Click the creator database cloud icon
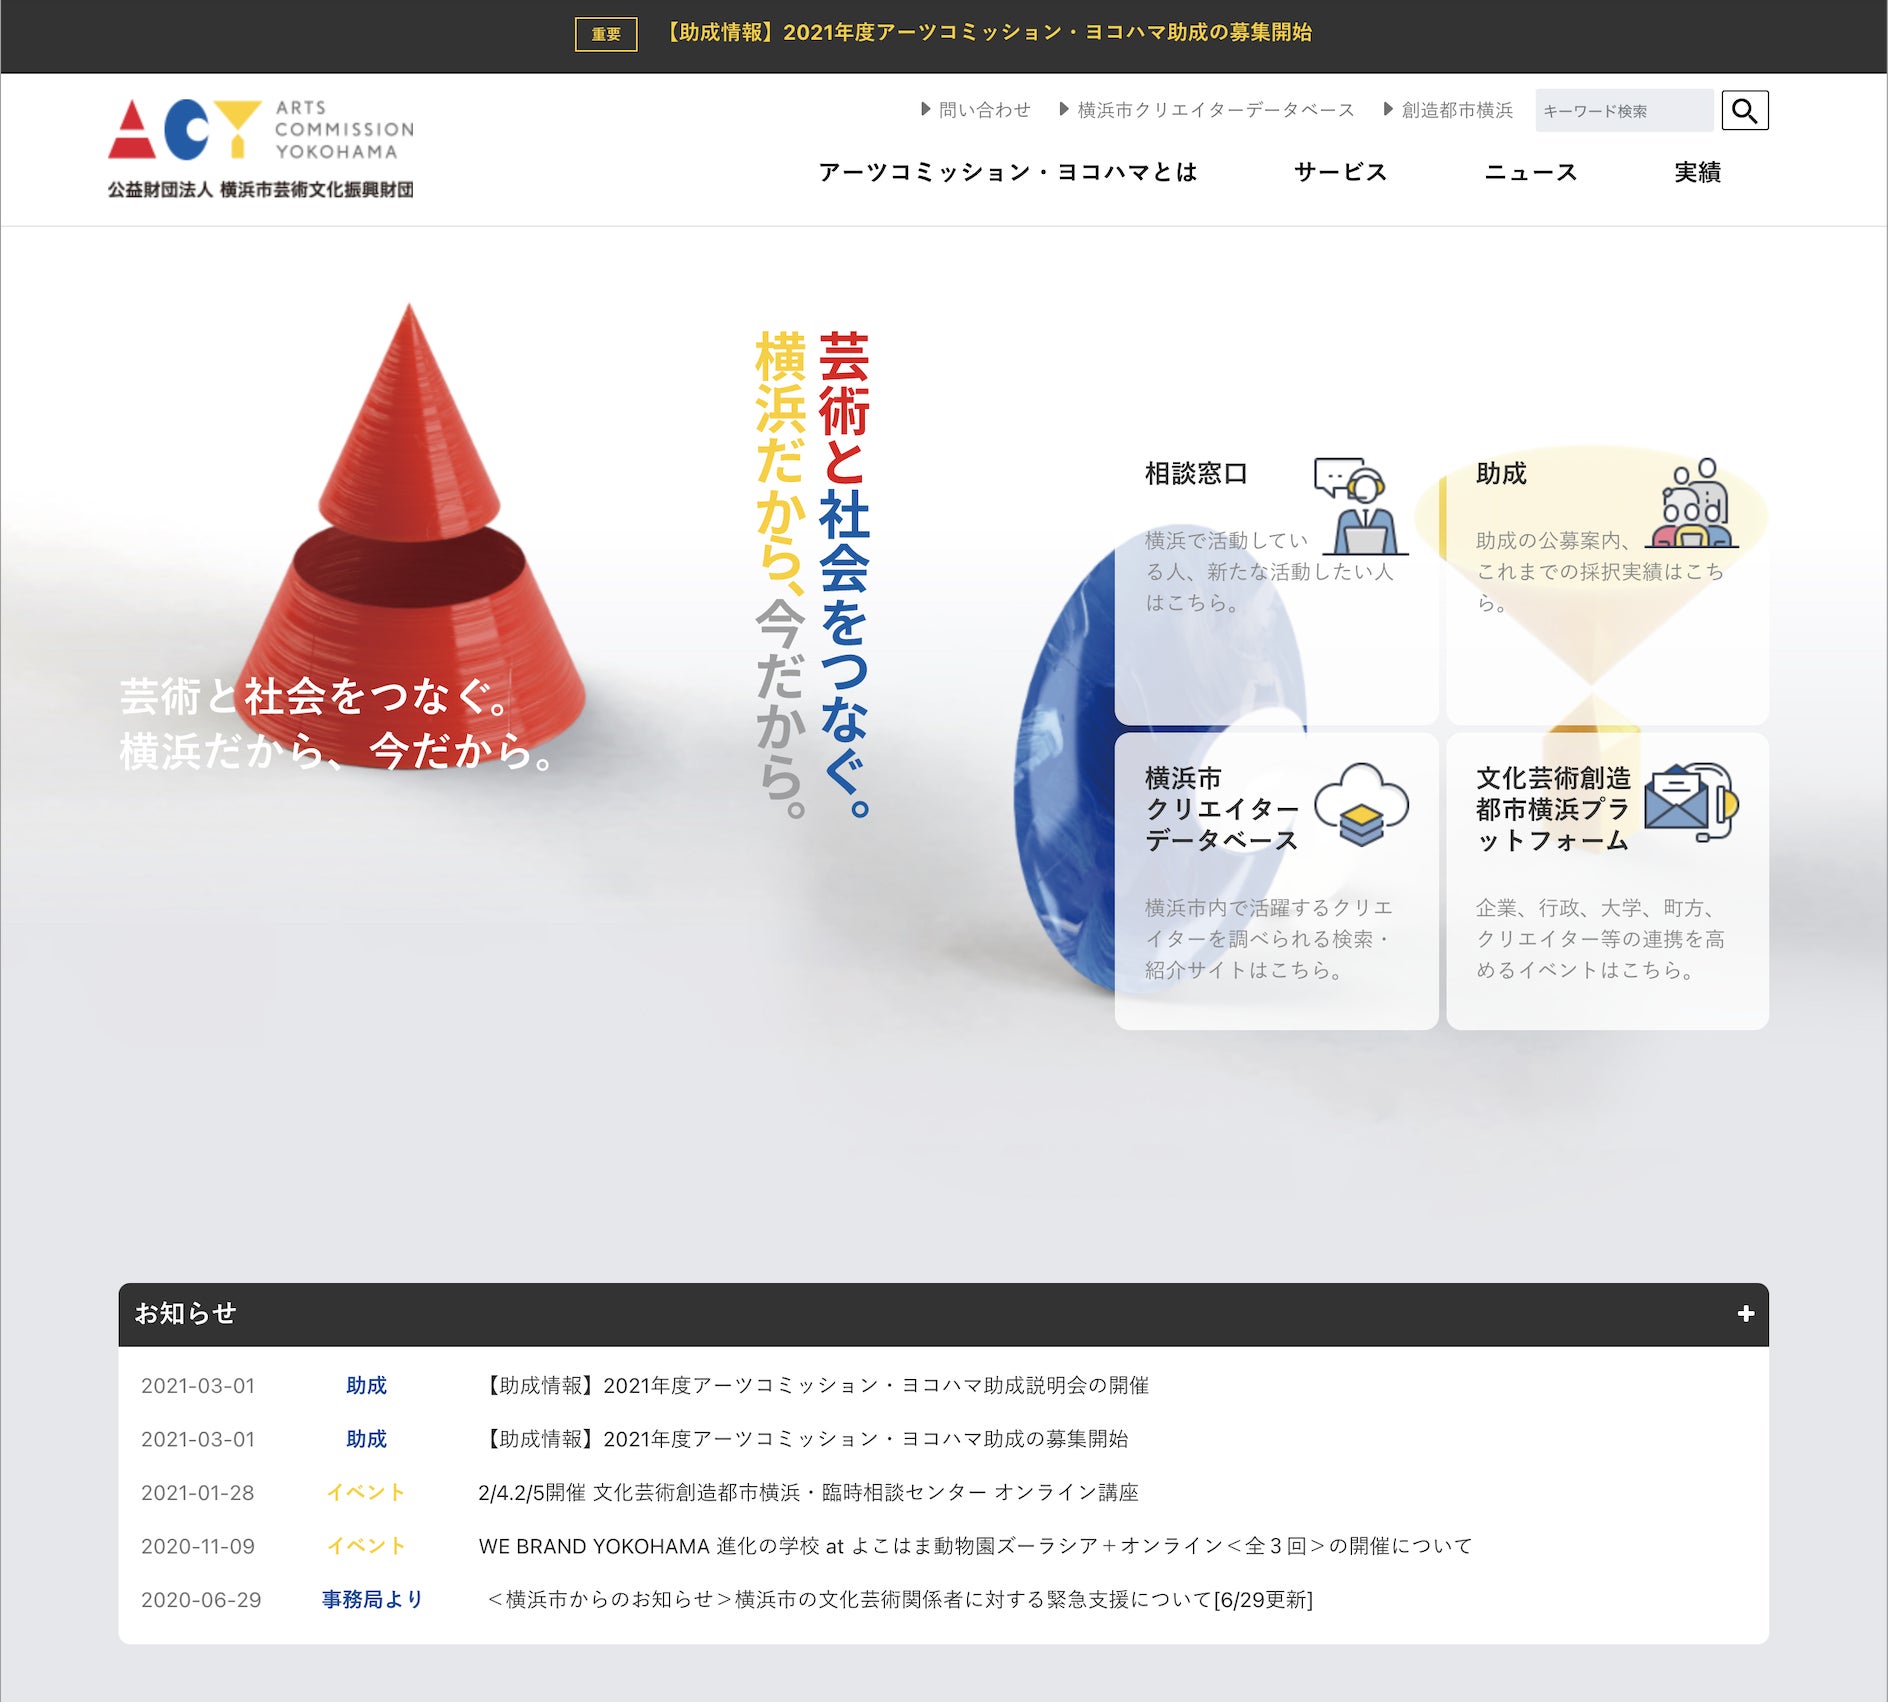Screen dimensions: 1888x1702 point(1361,805)
